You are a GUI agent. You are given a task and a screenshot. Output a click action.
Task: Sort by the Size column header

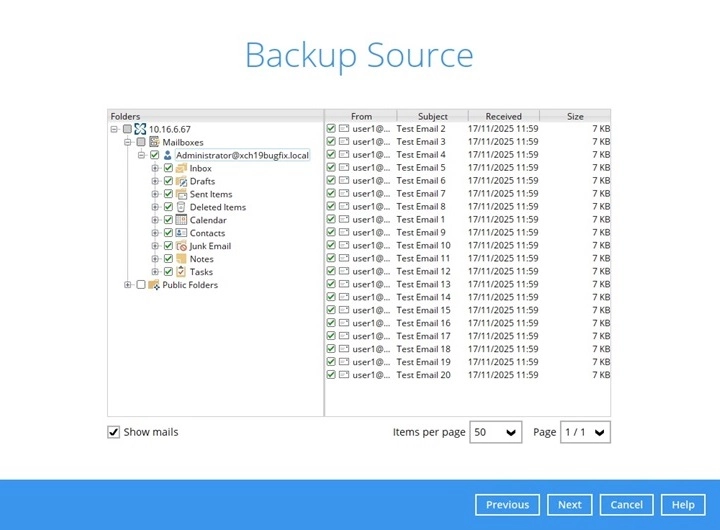point(575,116)
